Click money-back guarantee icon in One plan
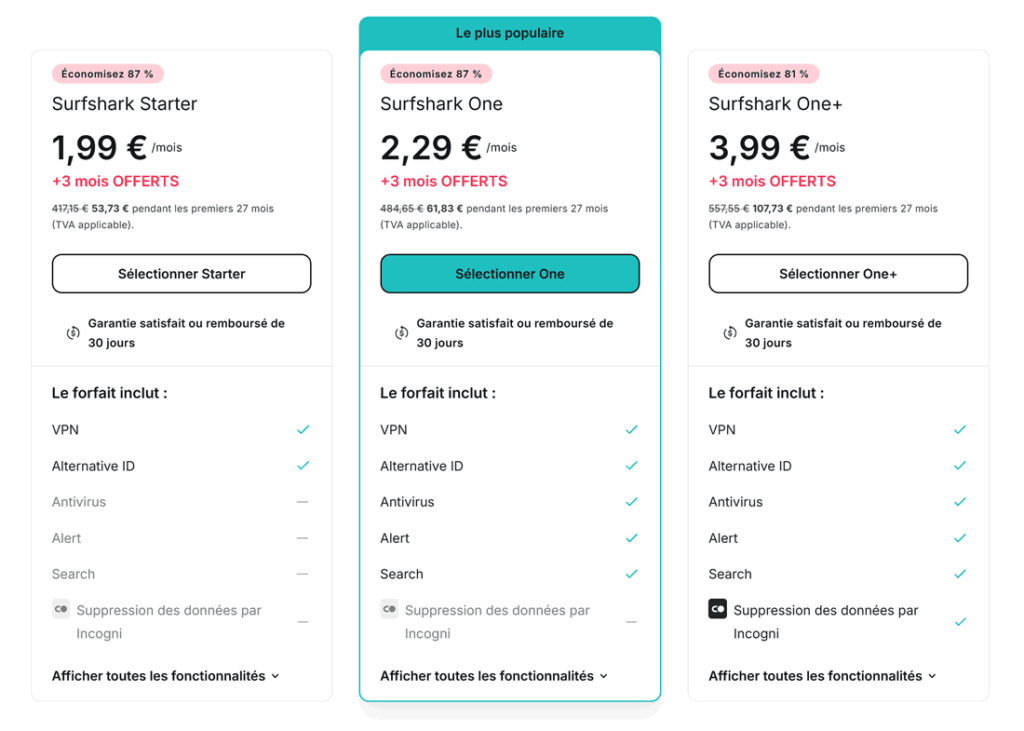This screenshot has width=1024, height=731. coord(402,333)
